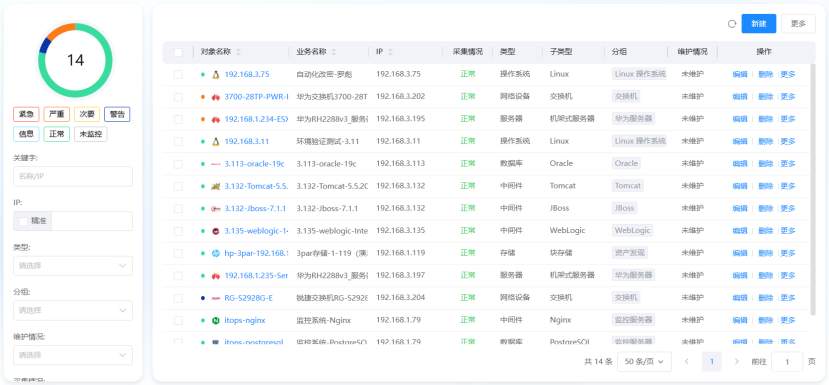Check the row for 192.168.3.75

click(x=178, y=75)
